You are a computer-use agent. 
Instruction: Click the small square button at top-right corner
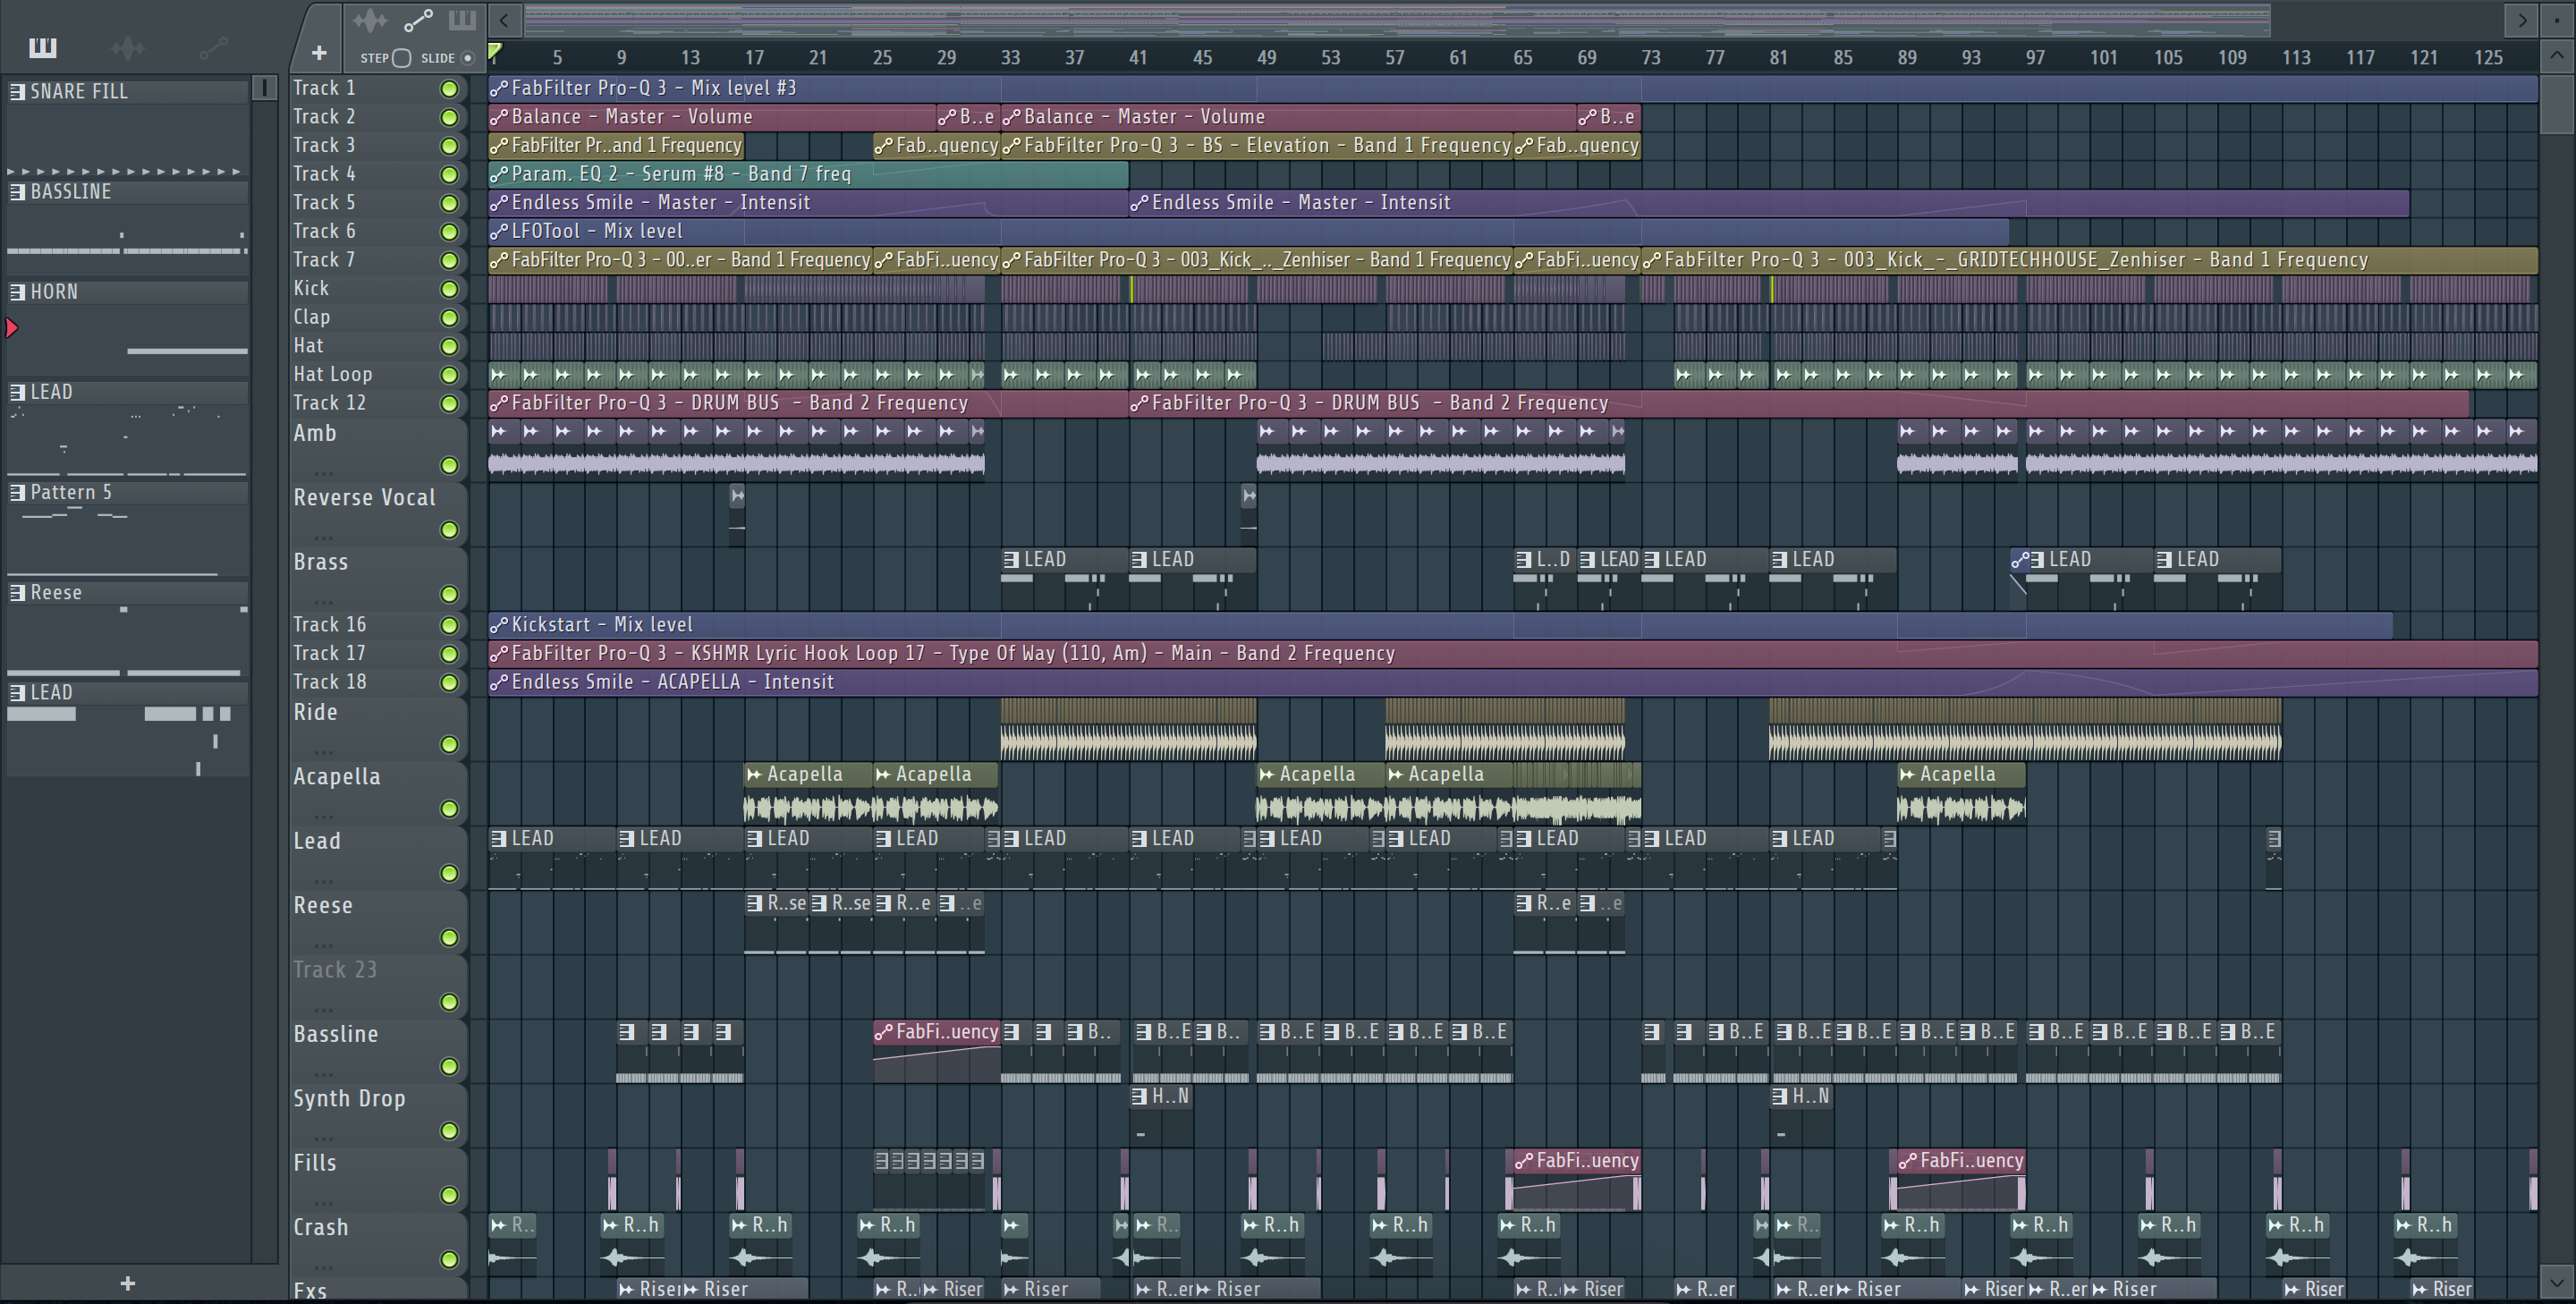(2557, 19)
